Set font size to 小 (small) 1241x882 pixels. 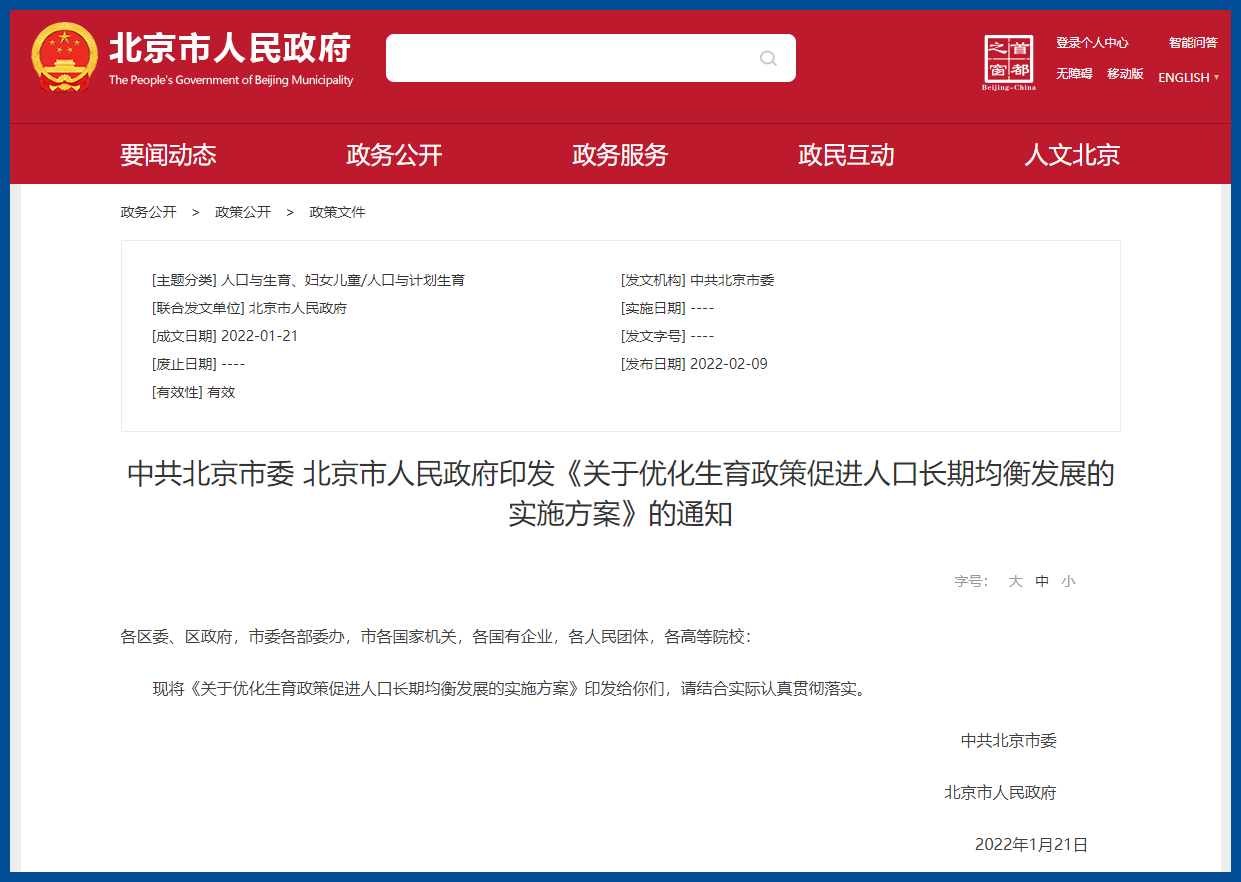click(x=1068, y=581)
